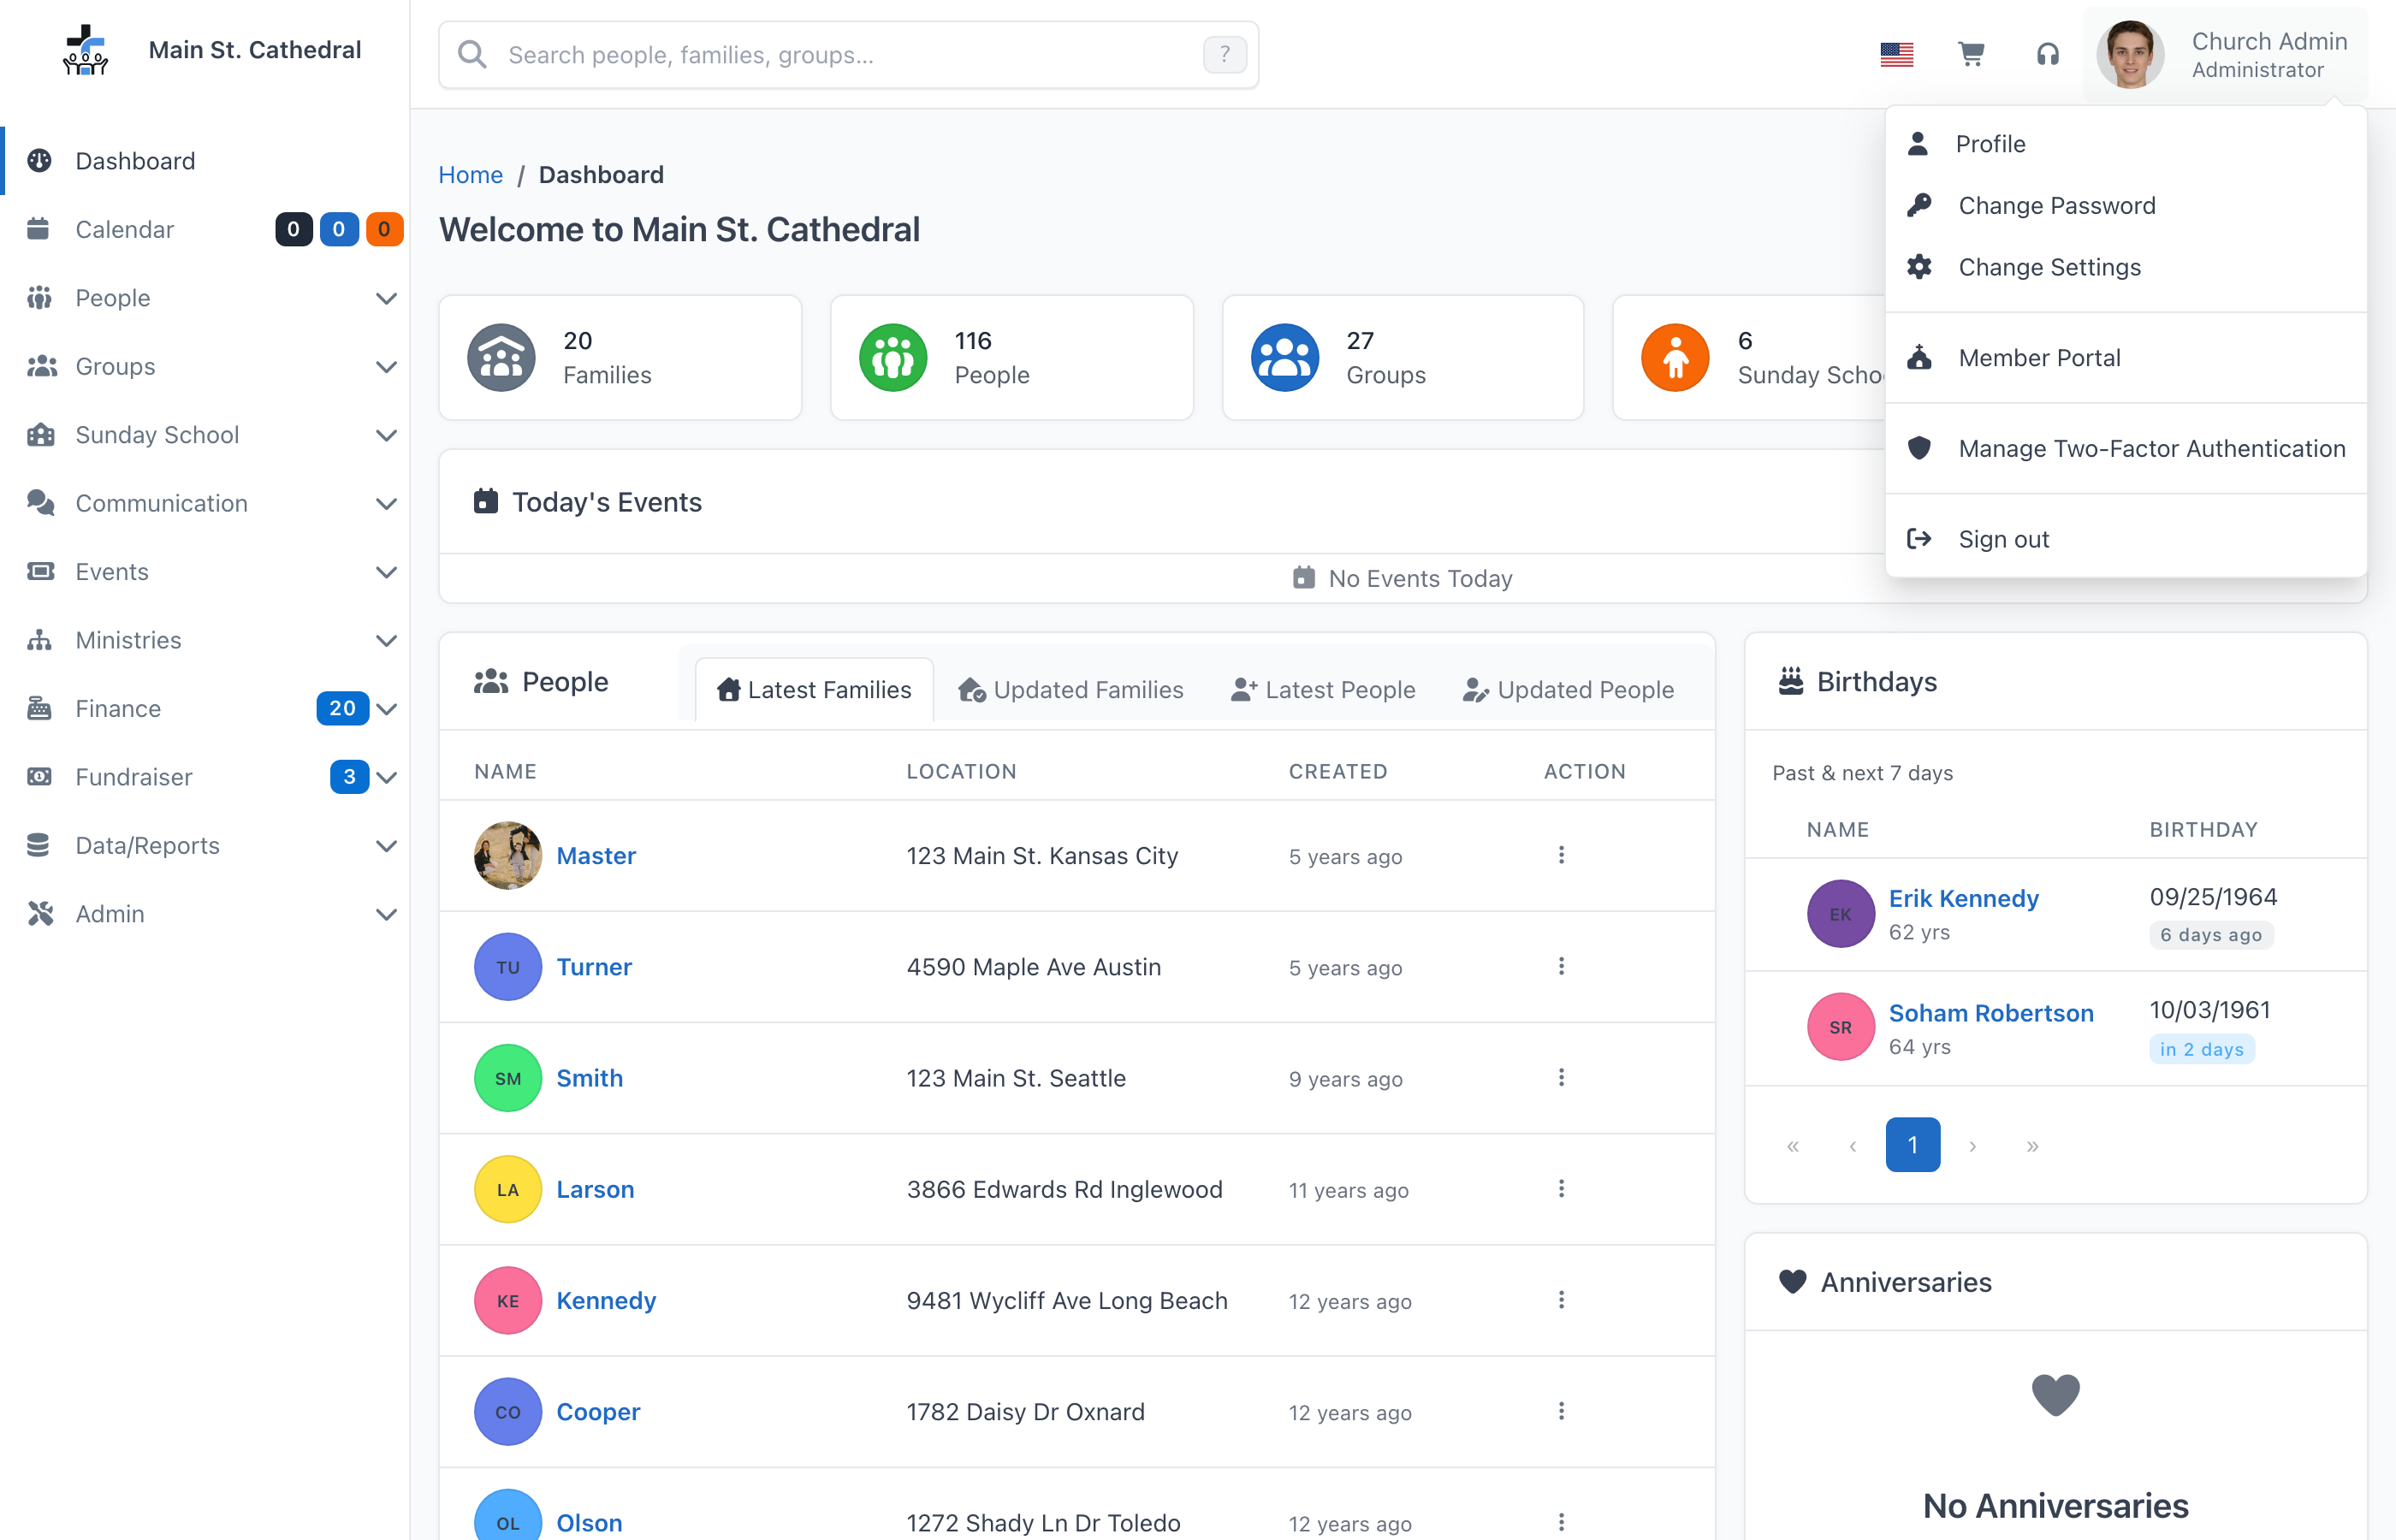Click the green People stat icon
Image resolution: width=2396 pixels, height=1540 pixels.
[x=892, y=357]
